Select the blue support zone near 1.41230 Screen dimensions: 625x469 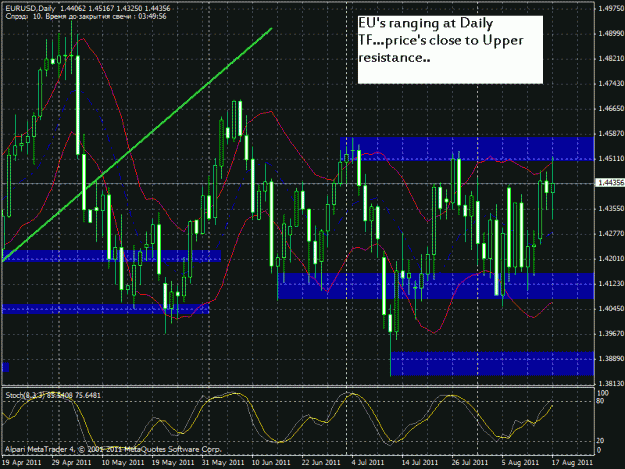tap(436, 286)
